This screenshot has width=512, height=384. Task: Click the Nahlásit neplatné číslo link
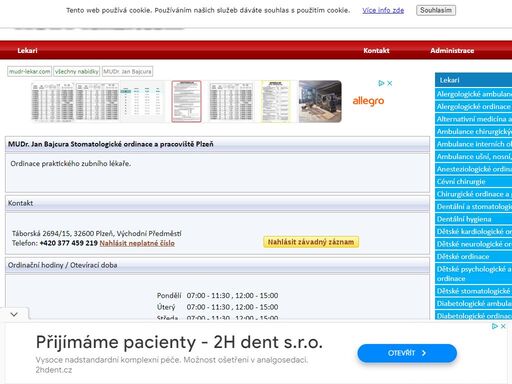137,243
